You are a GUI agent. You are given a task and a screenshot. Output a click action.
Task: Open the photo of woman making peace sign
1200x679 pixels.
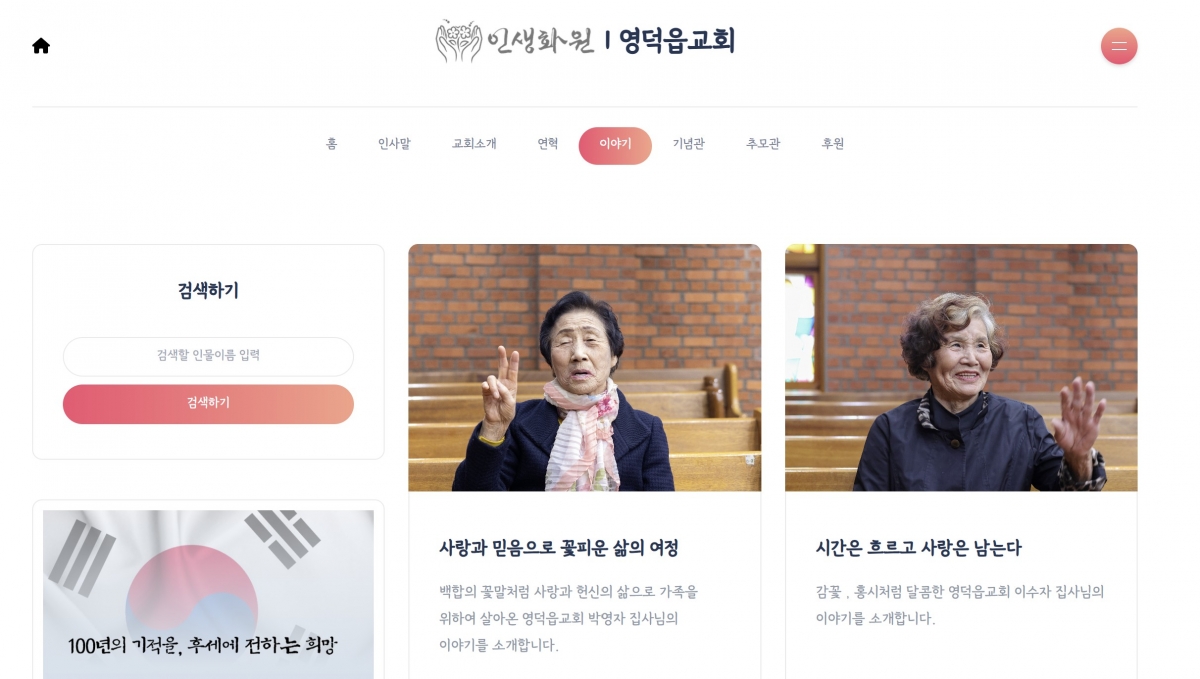click(x=585, y=368)
